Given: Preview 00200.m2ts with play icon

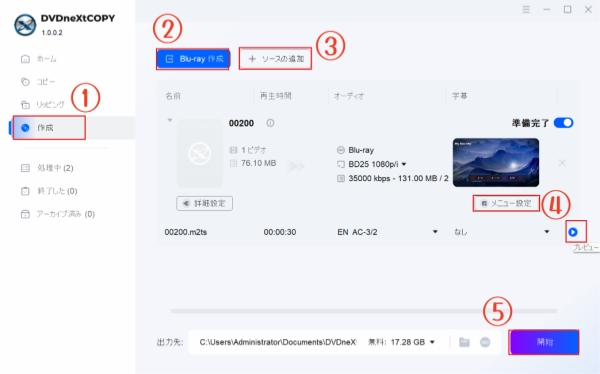Looking at the screenshot, I should [573, 232].
